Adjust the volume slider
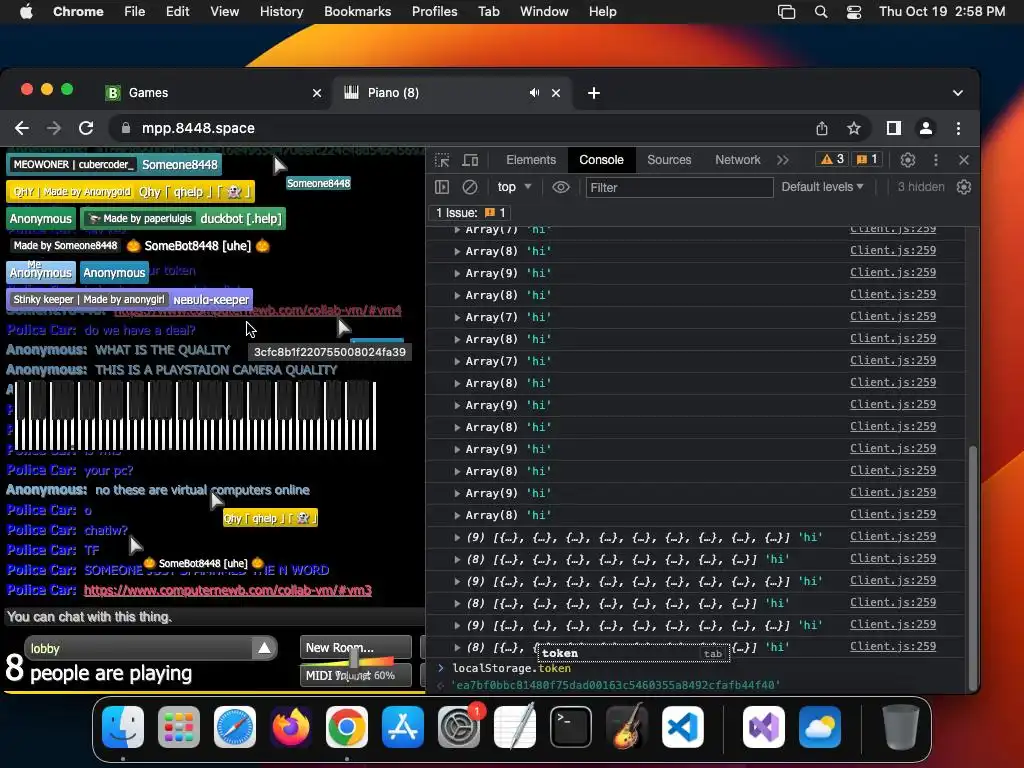 [x=355, y=658]
